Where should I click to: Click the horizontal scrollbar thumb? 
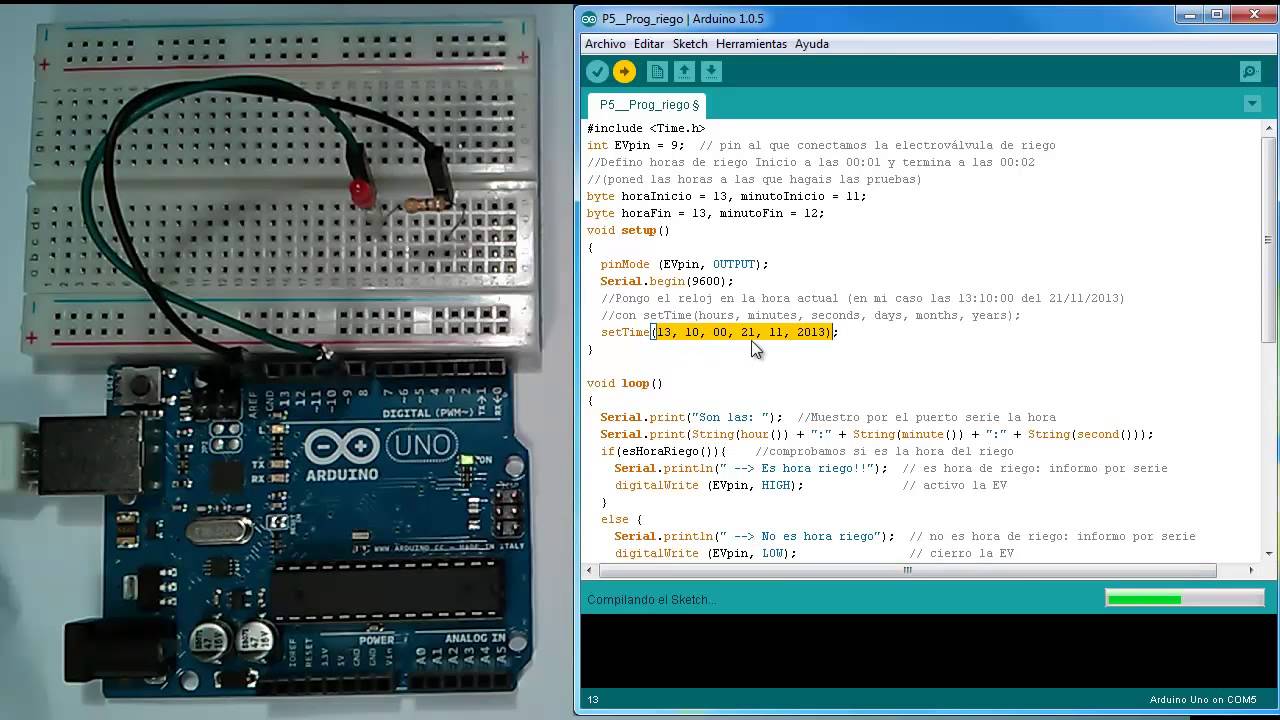click(907, 570)
